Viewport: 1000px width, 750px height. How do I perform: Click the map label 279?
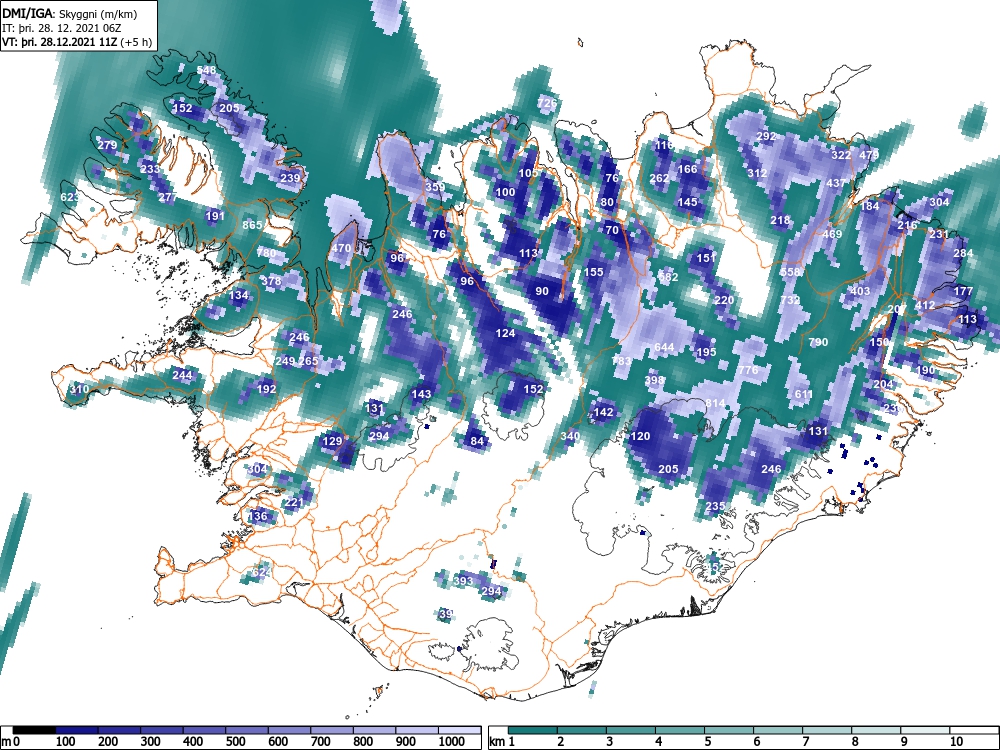(107, 145)
